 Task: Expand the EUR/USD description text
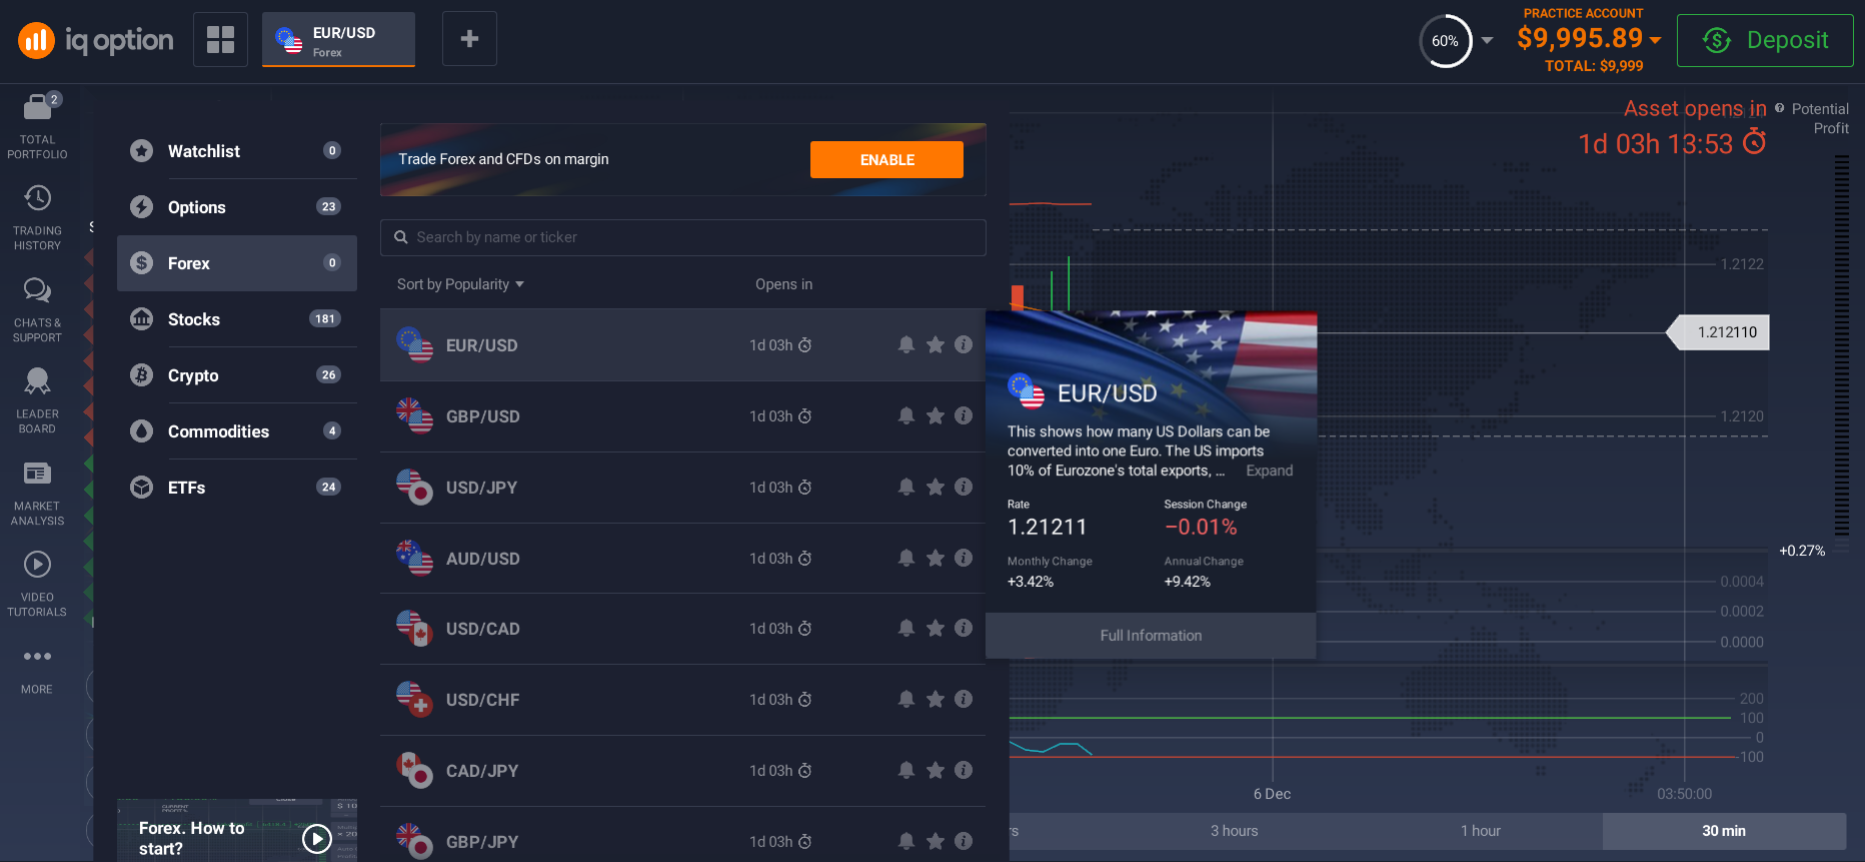(1269, 470)
